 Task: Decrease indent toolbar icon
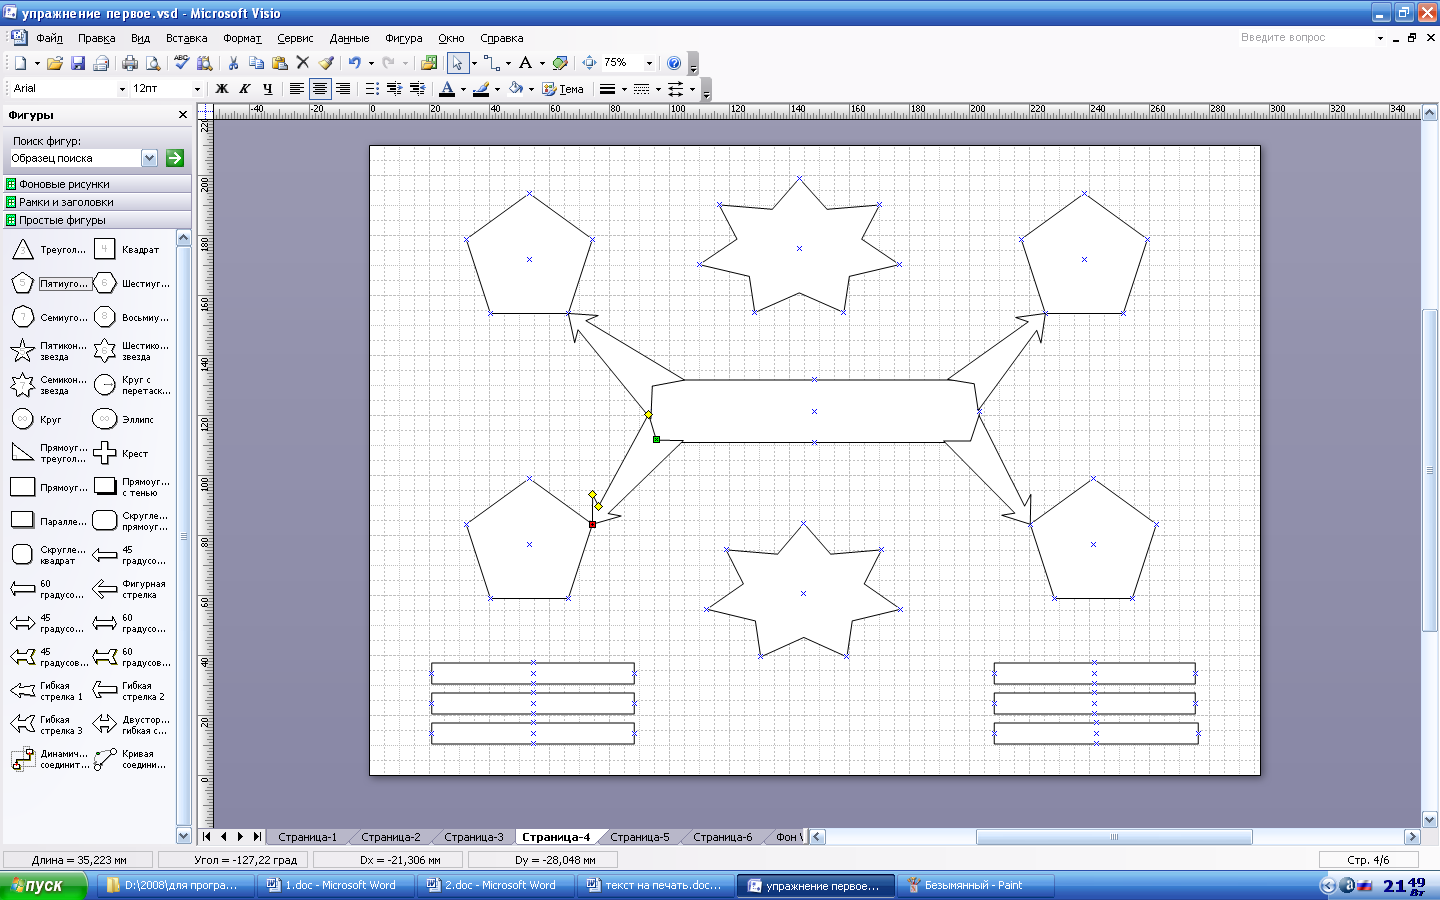coord(394,89)
